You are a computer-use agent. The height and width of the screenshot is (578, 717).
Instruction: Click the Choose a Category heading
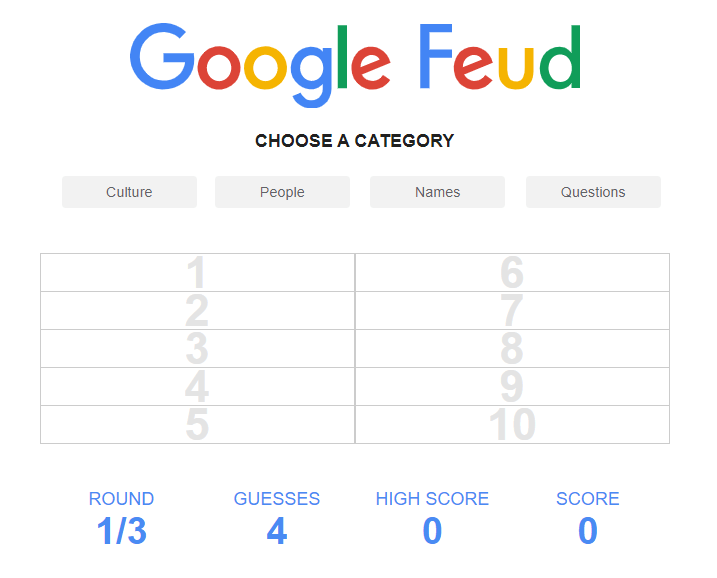click(355, 141)
